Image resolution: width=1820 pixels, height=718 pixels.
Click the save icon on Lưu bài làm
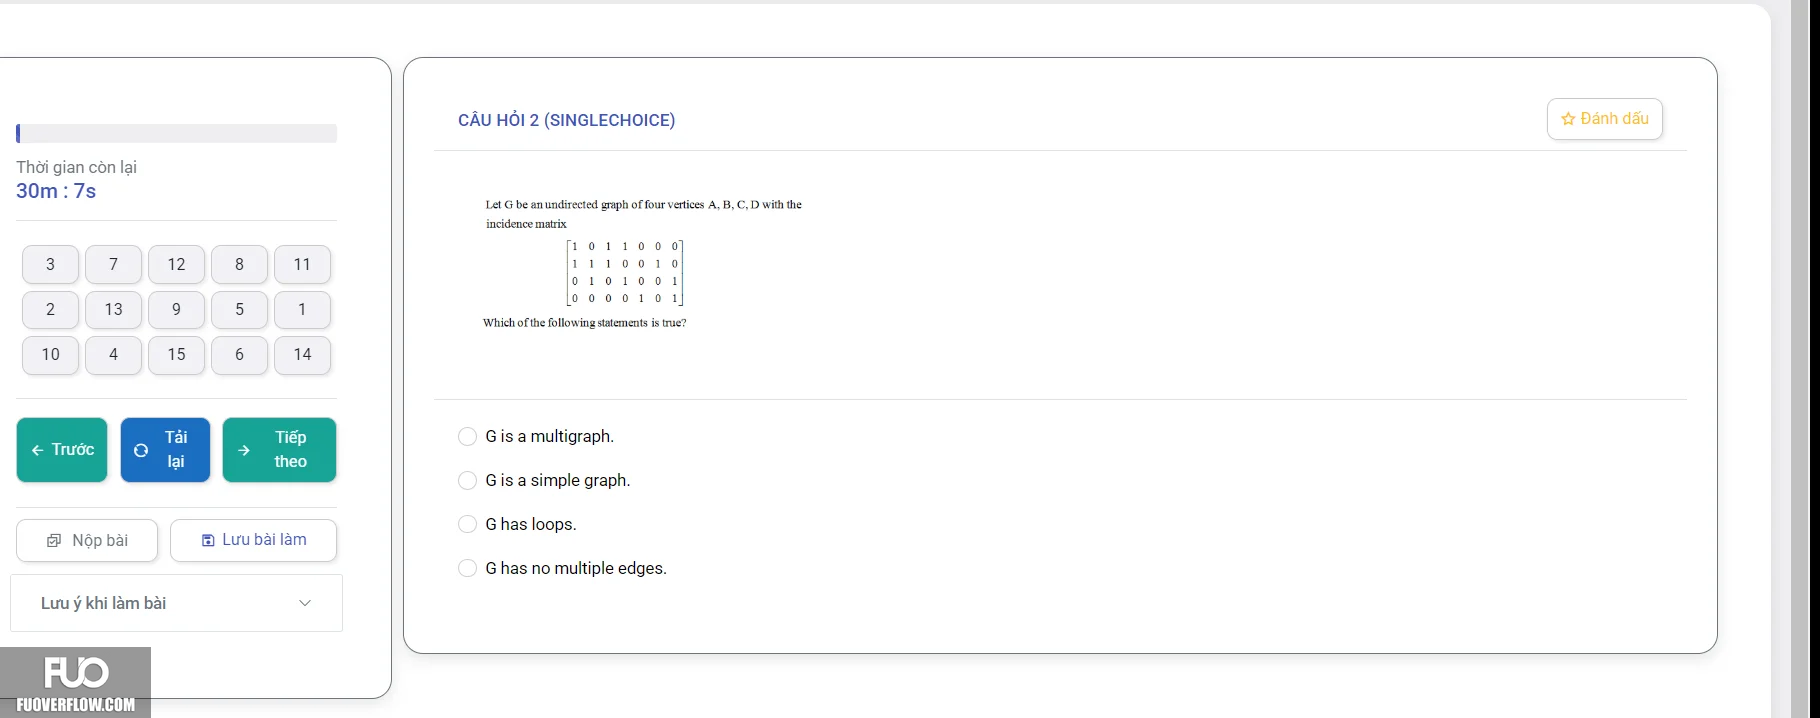[x=208, y=540]
